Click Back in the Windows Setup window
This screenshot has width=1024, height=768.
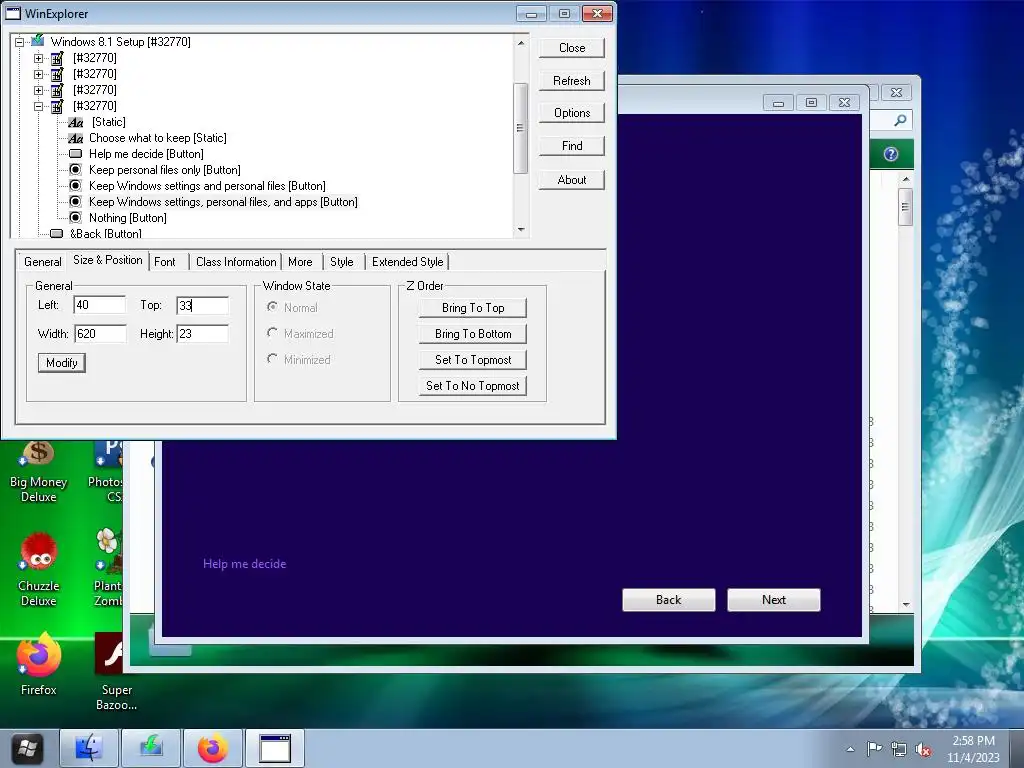[669, 600]
